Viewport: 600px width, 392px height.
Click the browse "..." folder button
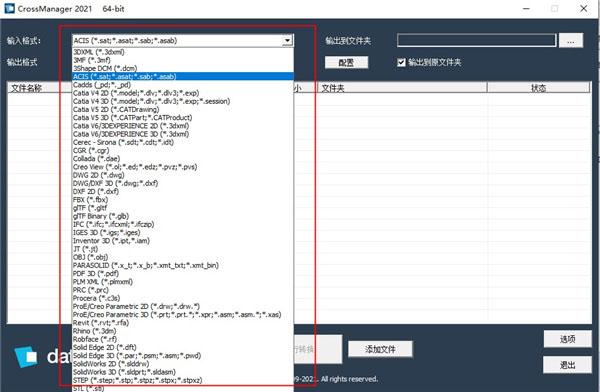(x=571, y=40)
